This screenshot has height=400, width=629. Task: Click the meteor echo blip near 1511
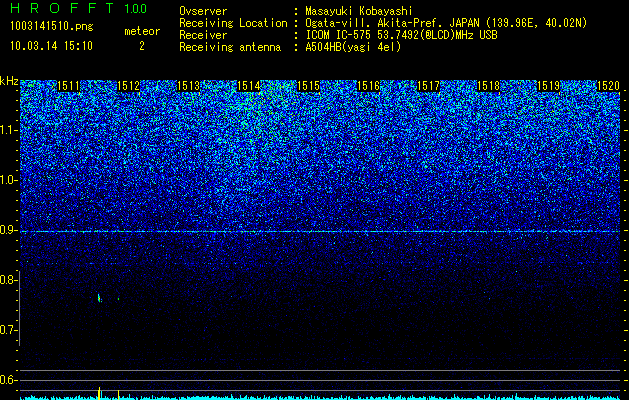(x=99, y=298)
